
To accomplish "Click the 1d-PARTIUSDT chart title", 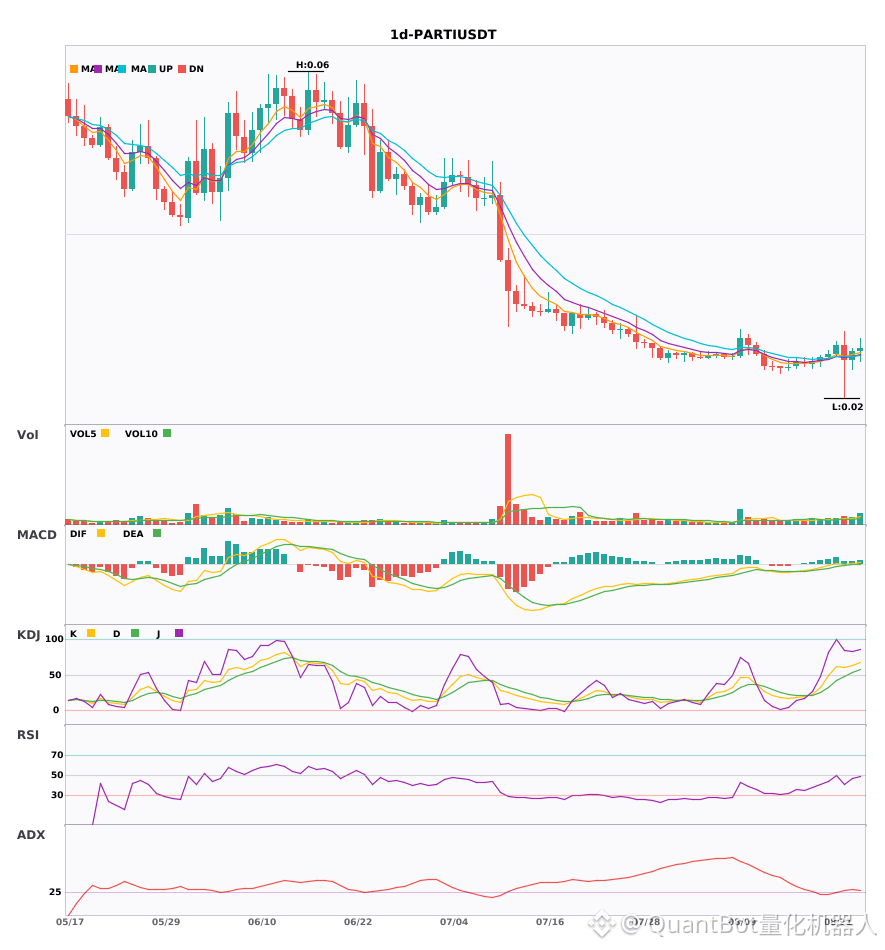I will [x=443, y=35].
